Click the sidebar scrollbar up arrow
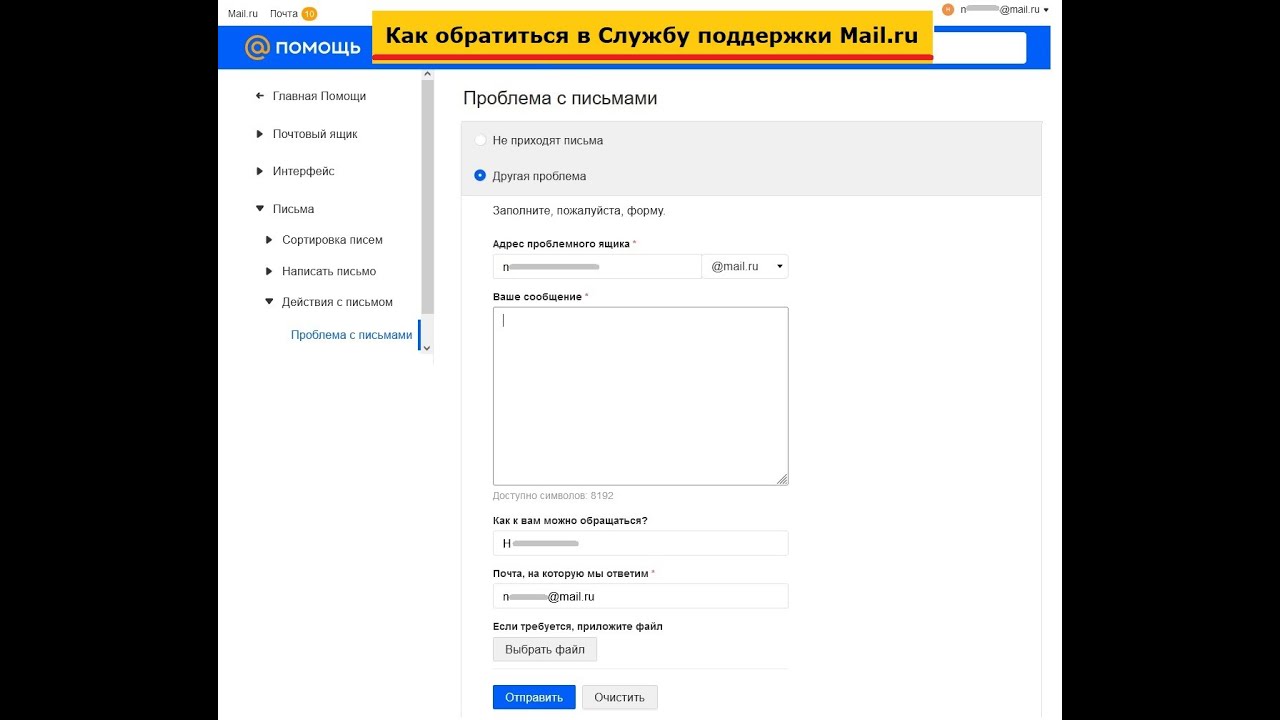Image resolution: width=1280 pixels, height=720 pixels. [428, 74]
